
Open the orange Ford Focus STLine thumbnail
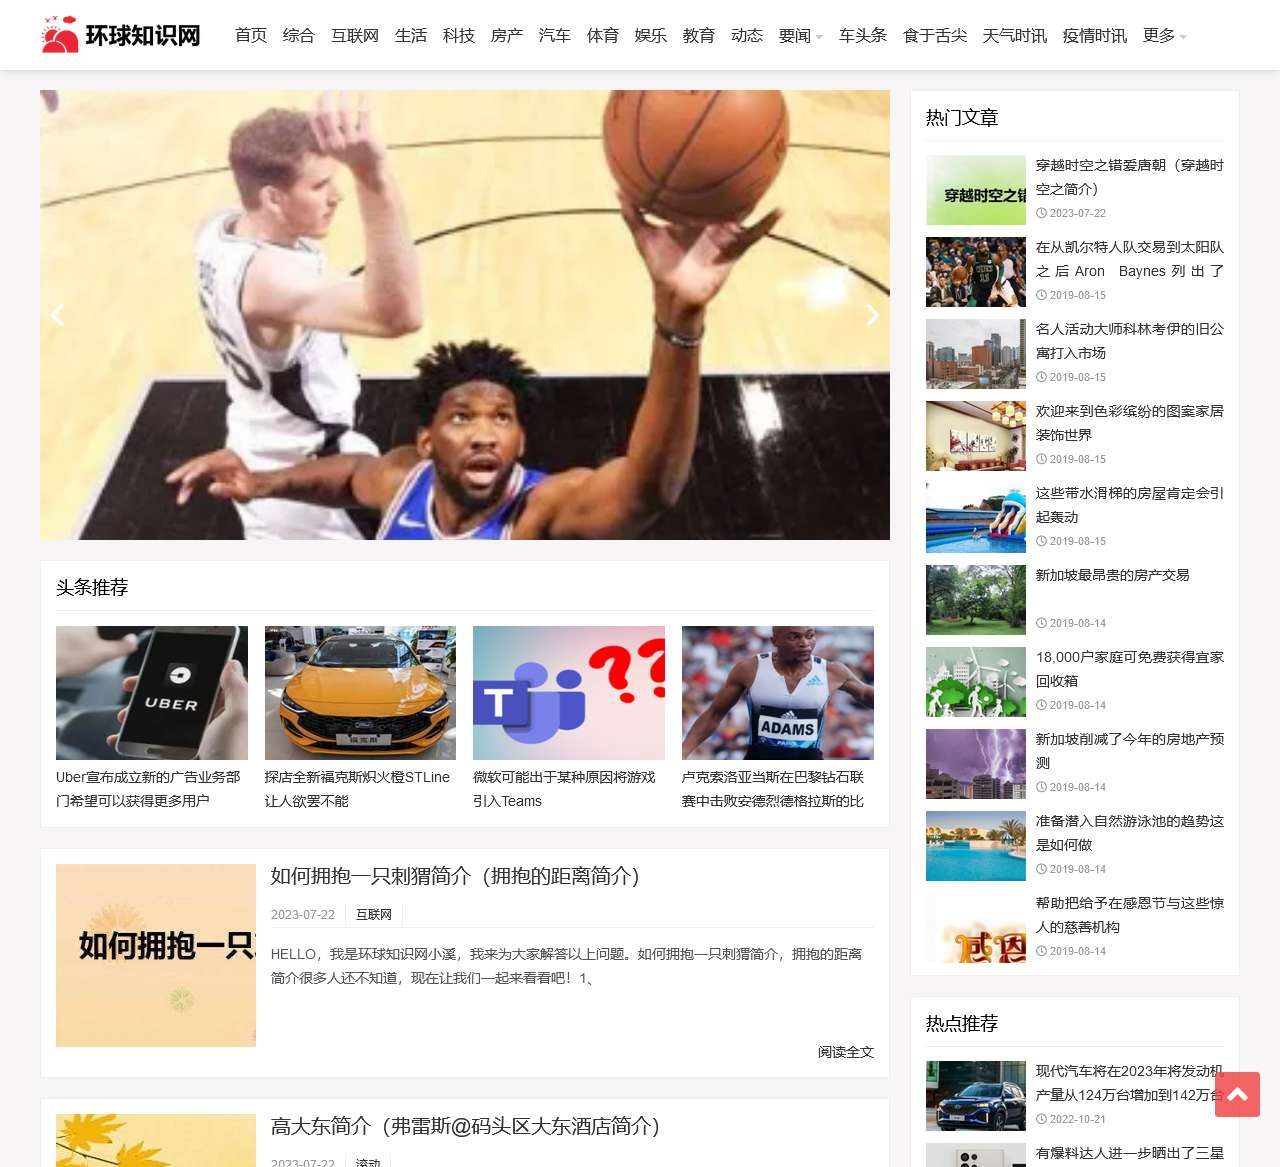(360, 693)
